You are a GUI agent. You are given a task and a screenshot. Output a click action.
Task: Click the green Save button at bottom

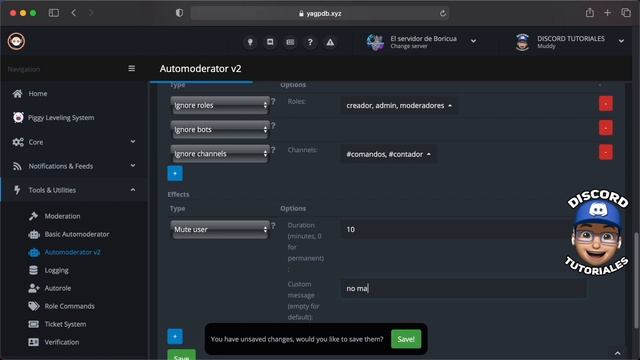point(181,355)
